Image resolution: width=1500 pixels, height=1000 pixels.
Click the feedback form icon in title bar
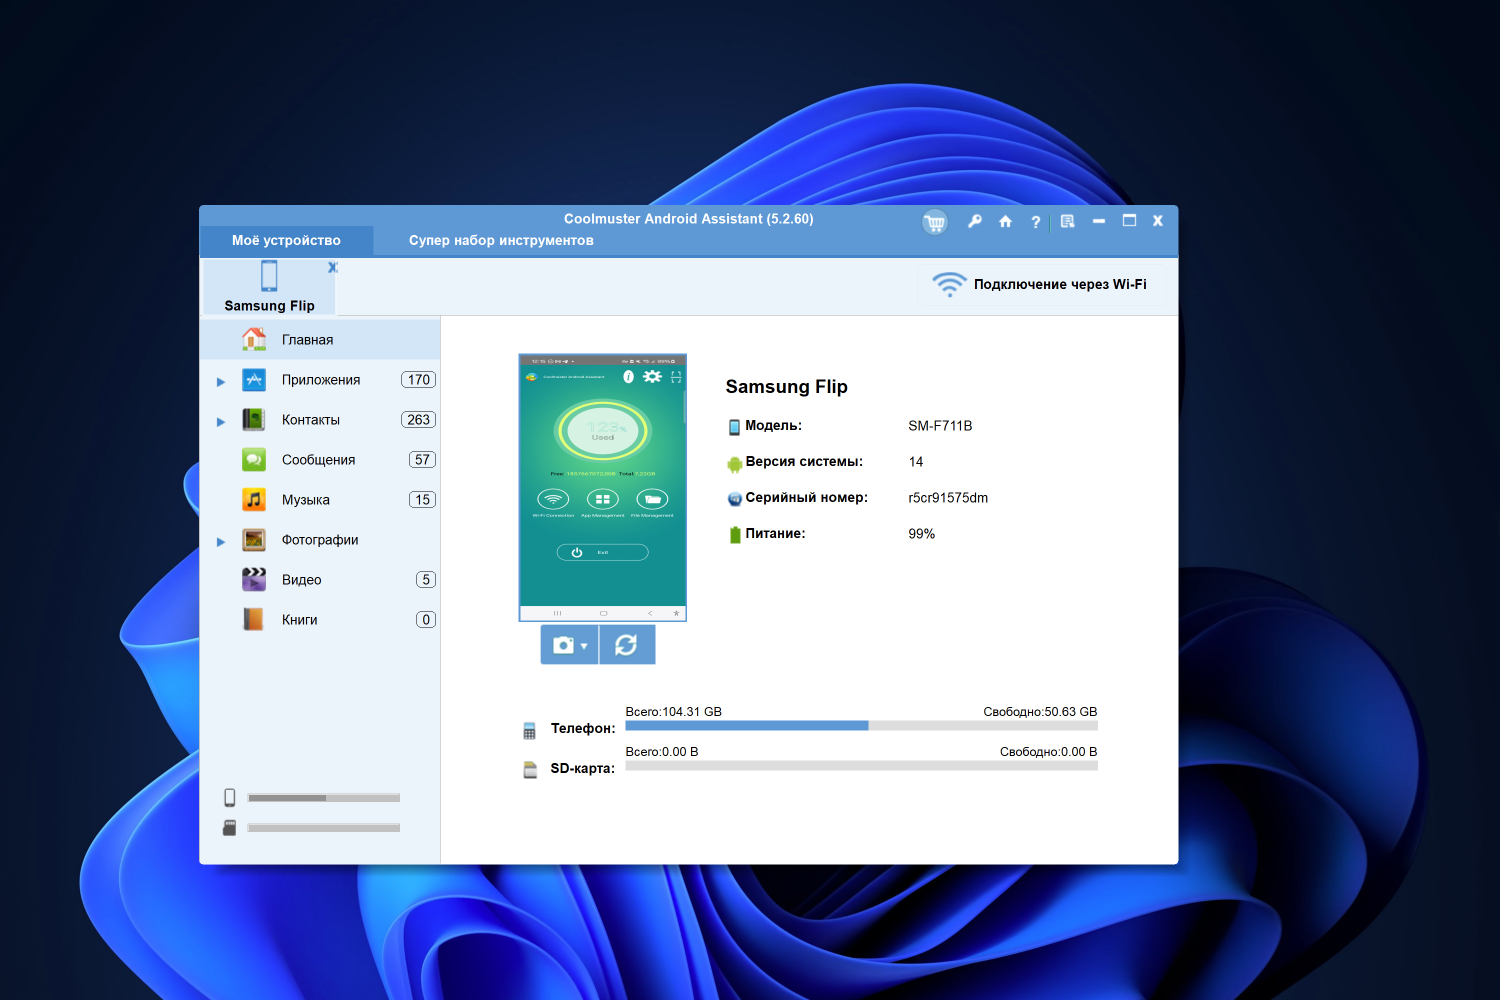[x=1068, y=221]
